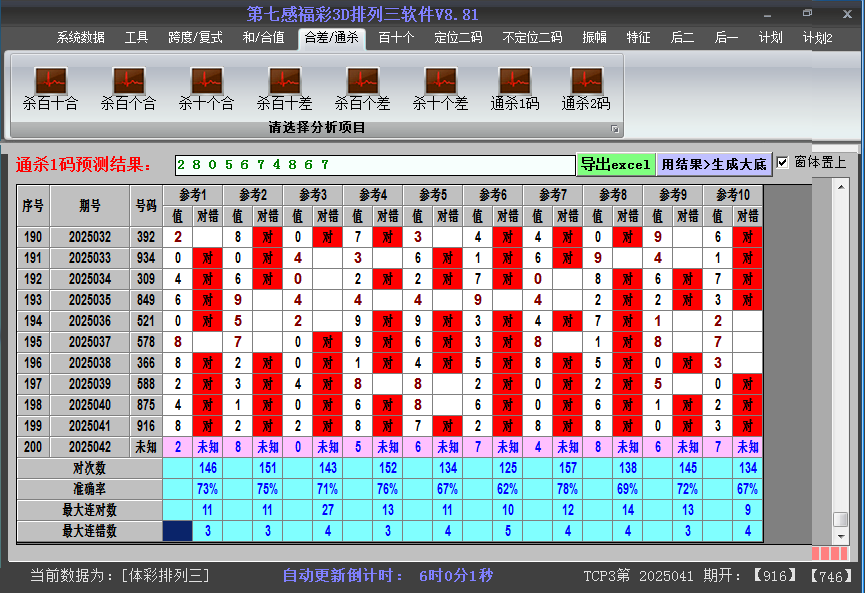Select the 振幅 menu tab
Image resolution: width=865 pixels, height=593 pixels.
tap(594, 38)
